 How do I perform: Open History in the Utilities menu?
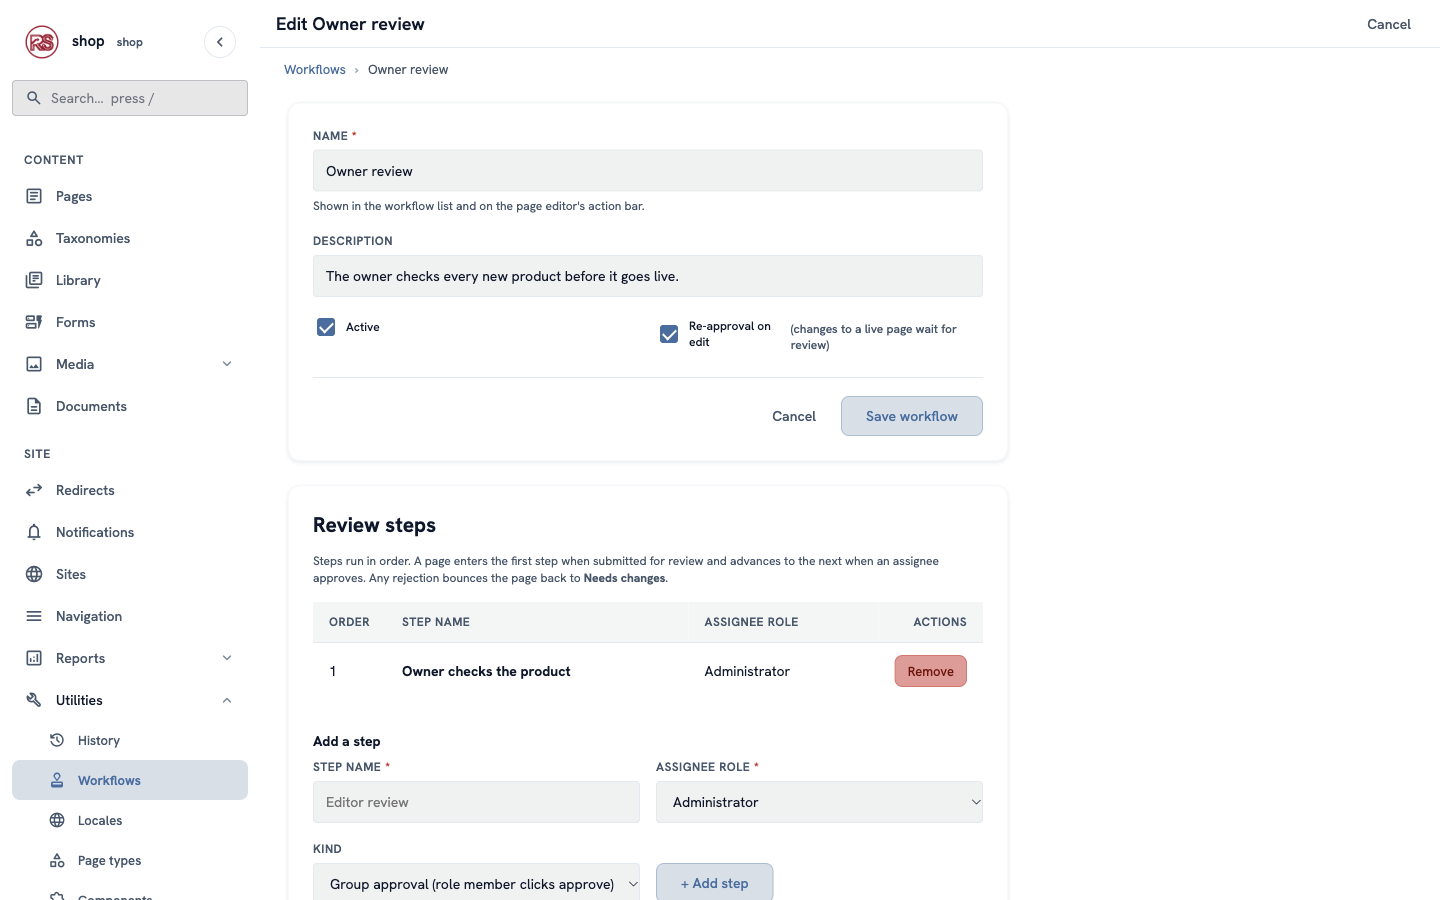[130, 740]
